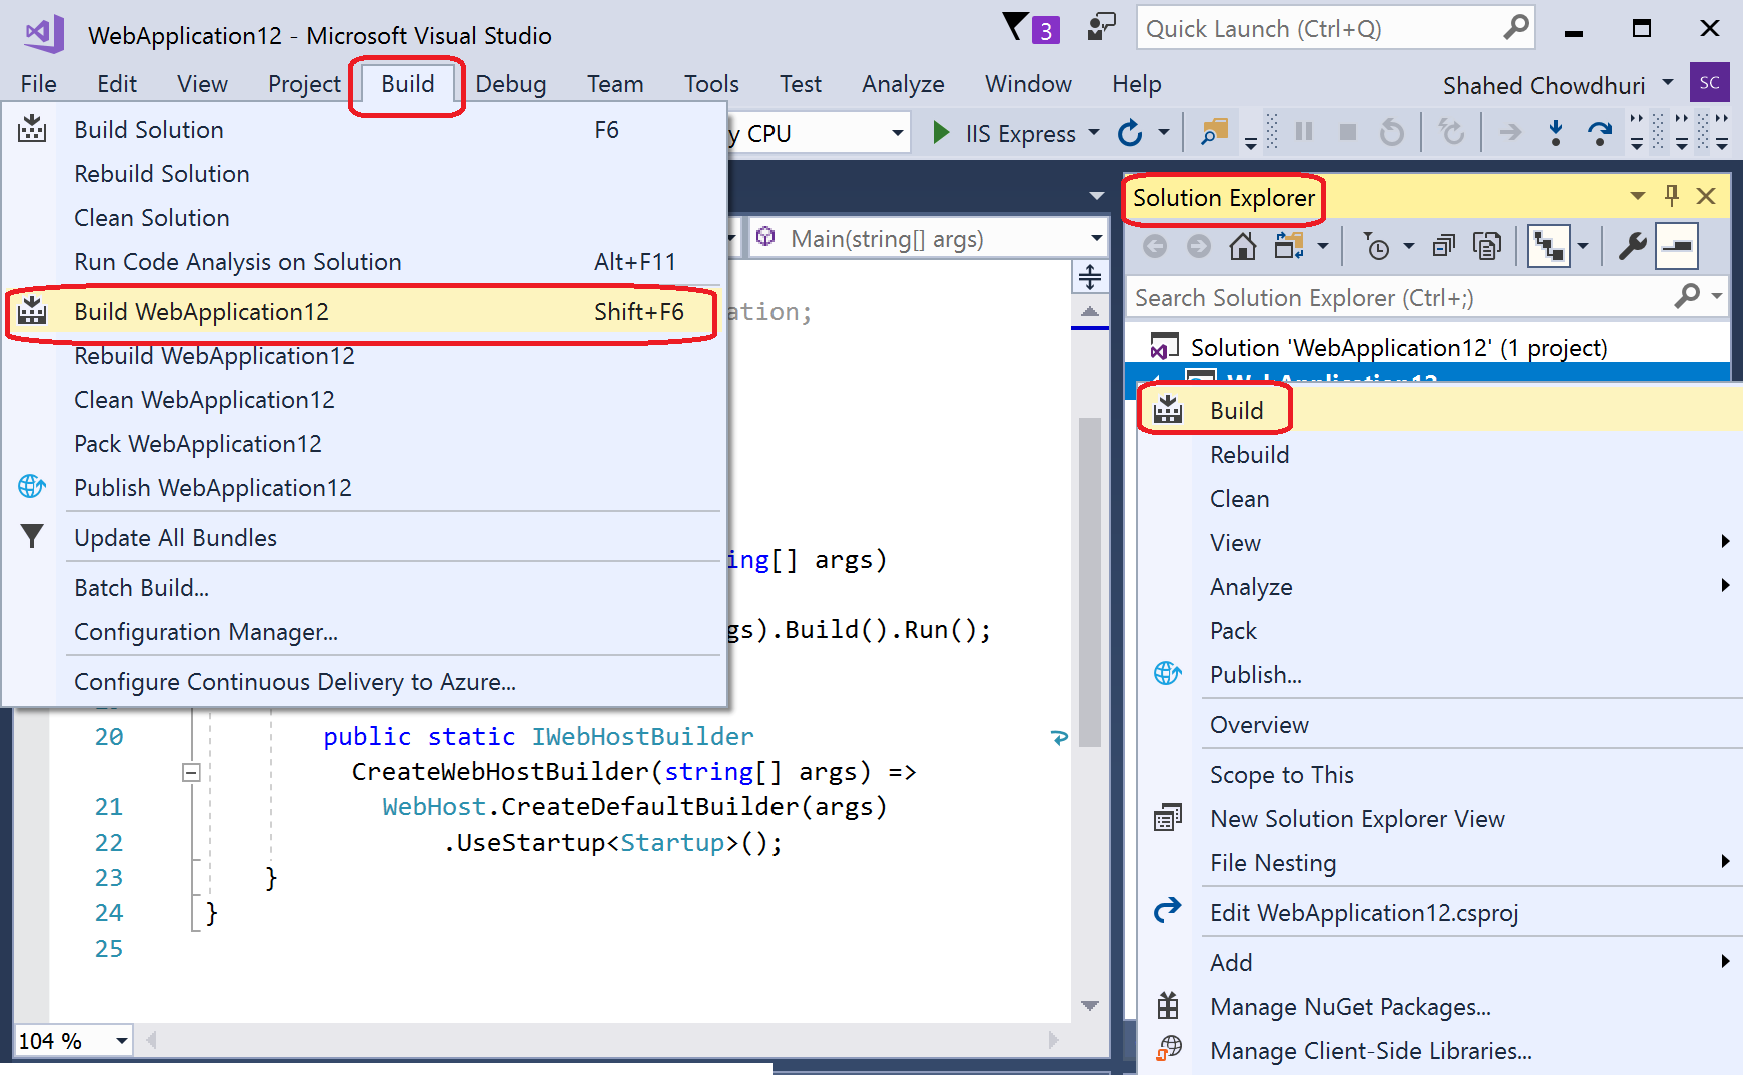Select Update All Bundles
1743x1075 pixels.
tap(364, 538)
